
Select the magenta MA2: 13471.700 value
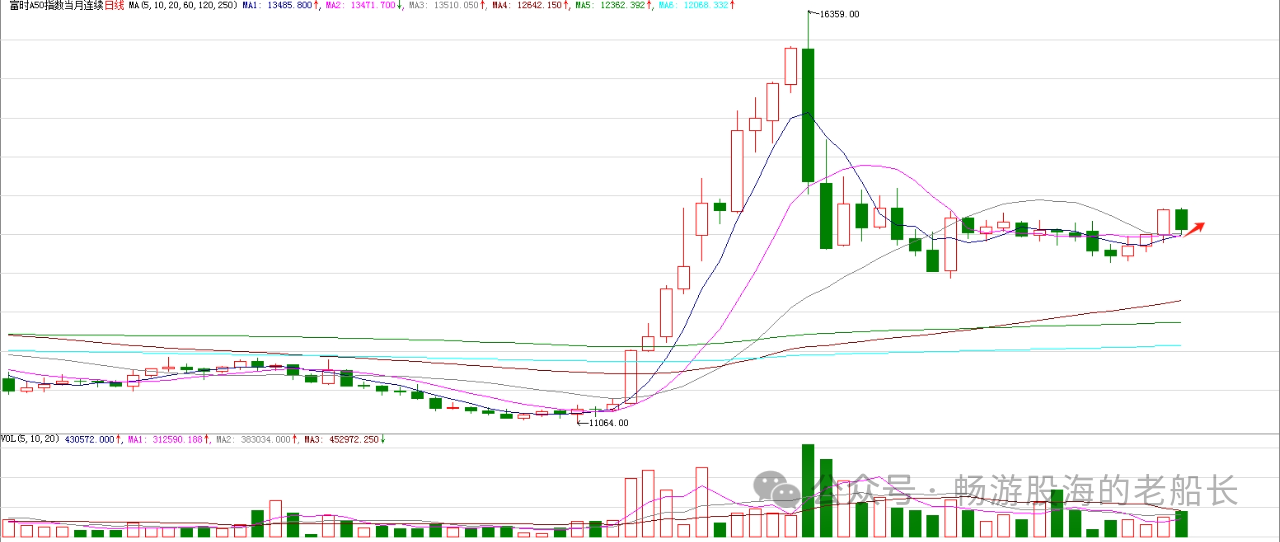coord(362,5)
